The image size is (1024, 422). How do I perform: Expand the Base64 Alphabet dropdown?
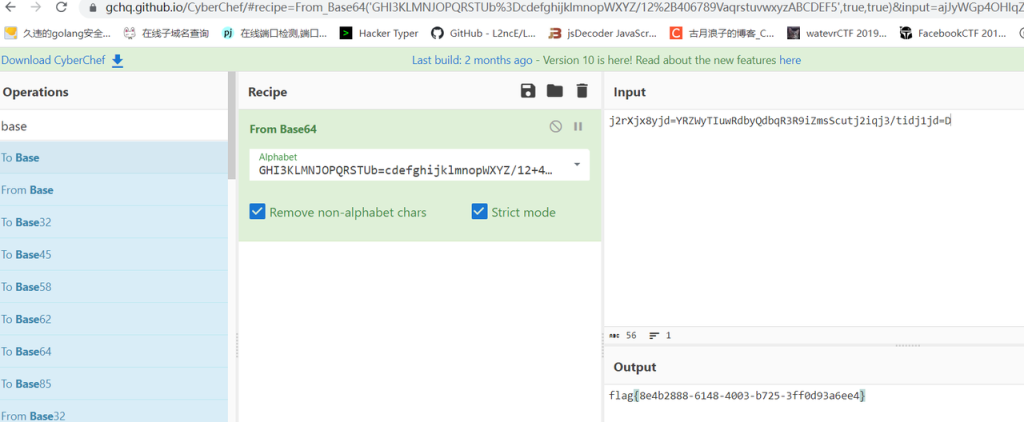577,164
